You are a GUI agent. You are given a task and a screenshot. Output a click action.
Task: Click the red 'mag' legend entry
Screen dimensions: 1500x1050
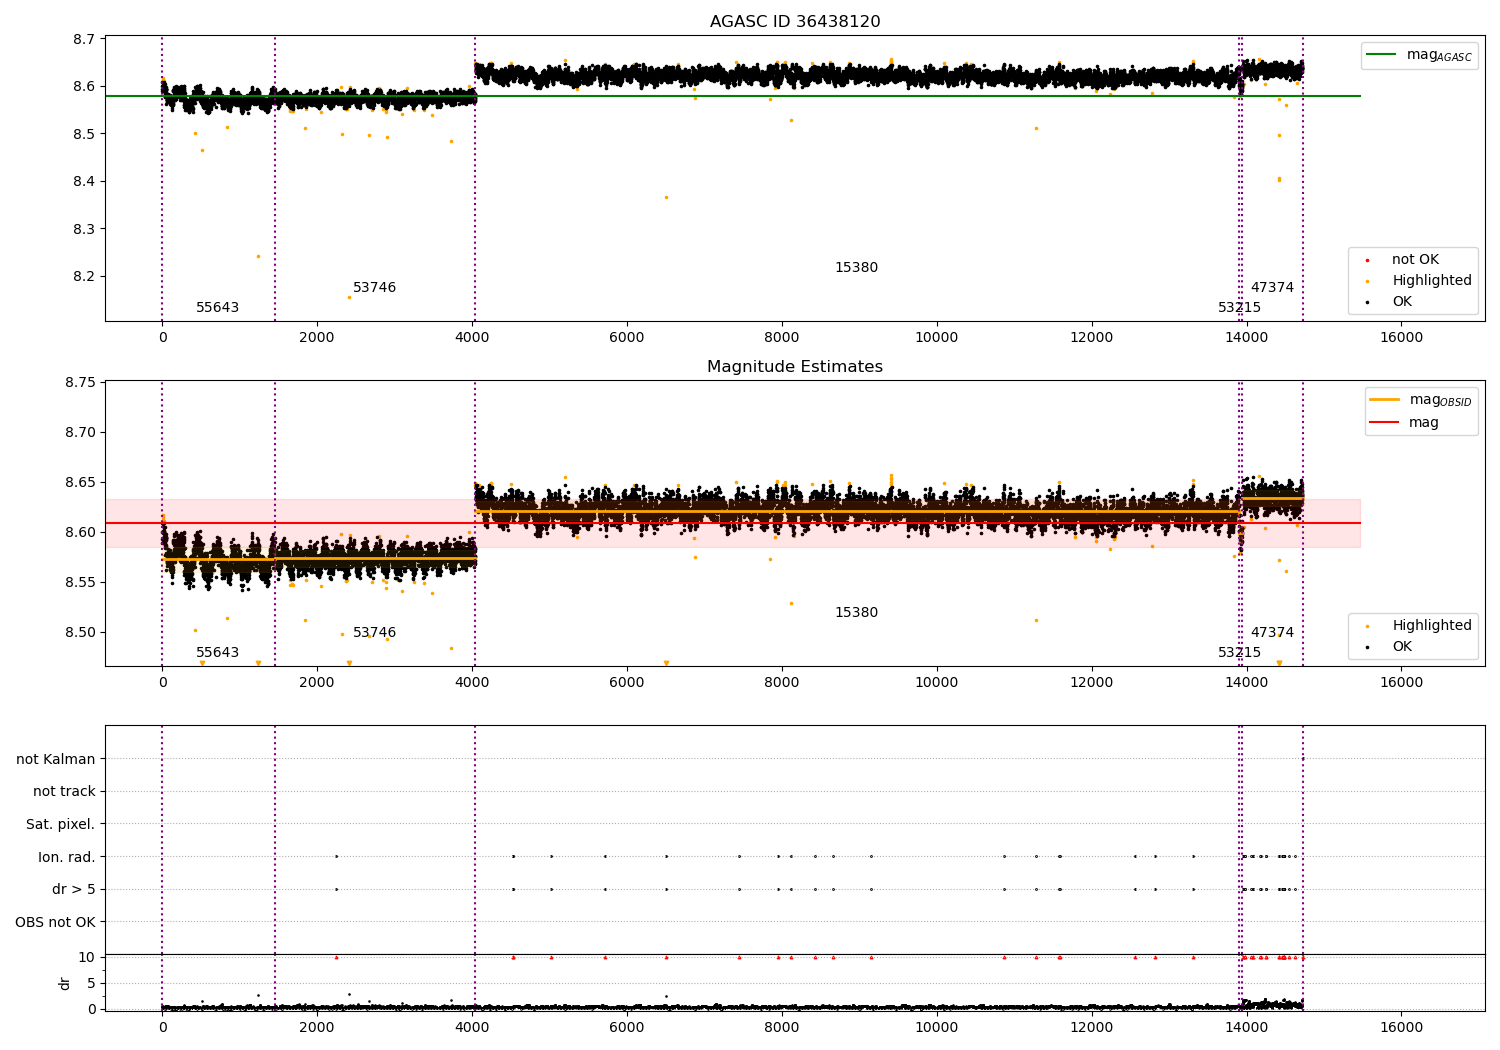click(x=1424, y=423)
